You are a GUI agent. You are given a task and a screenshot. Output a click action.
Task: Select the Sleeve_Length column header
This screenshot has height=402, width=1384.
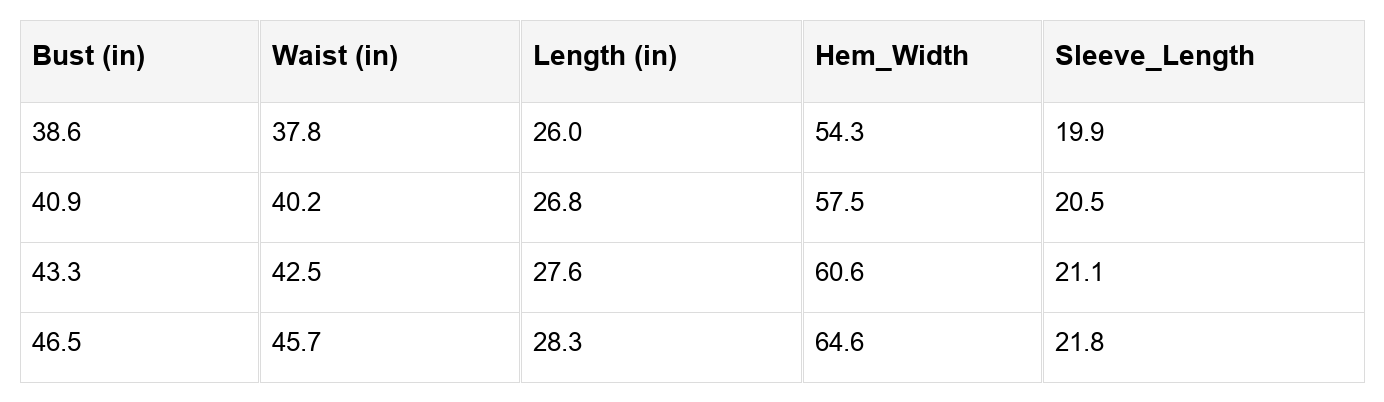[x=1154, y=56]
